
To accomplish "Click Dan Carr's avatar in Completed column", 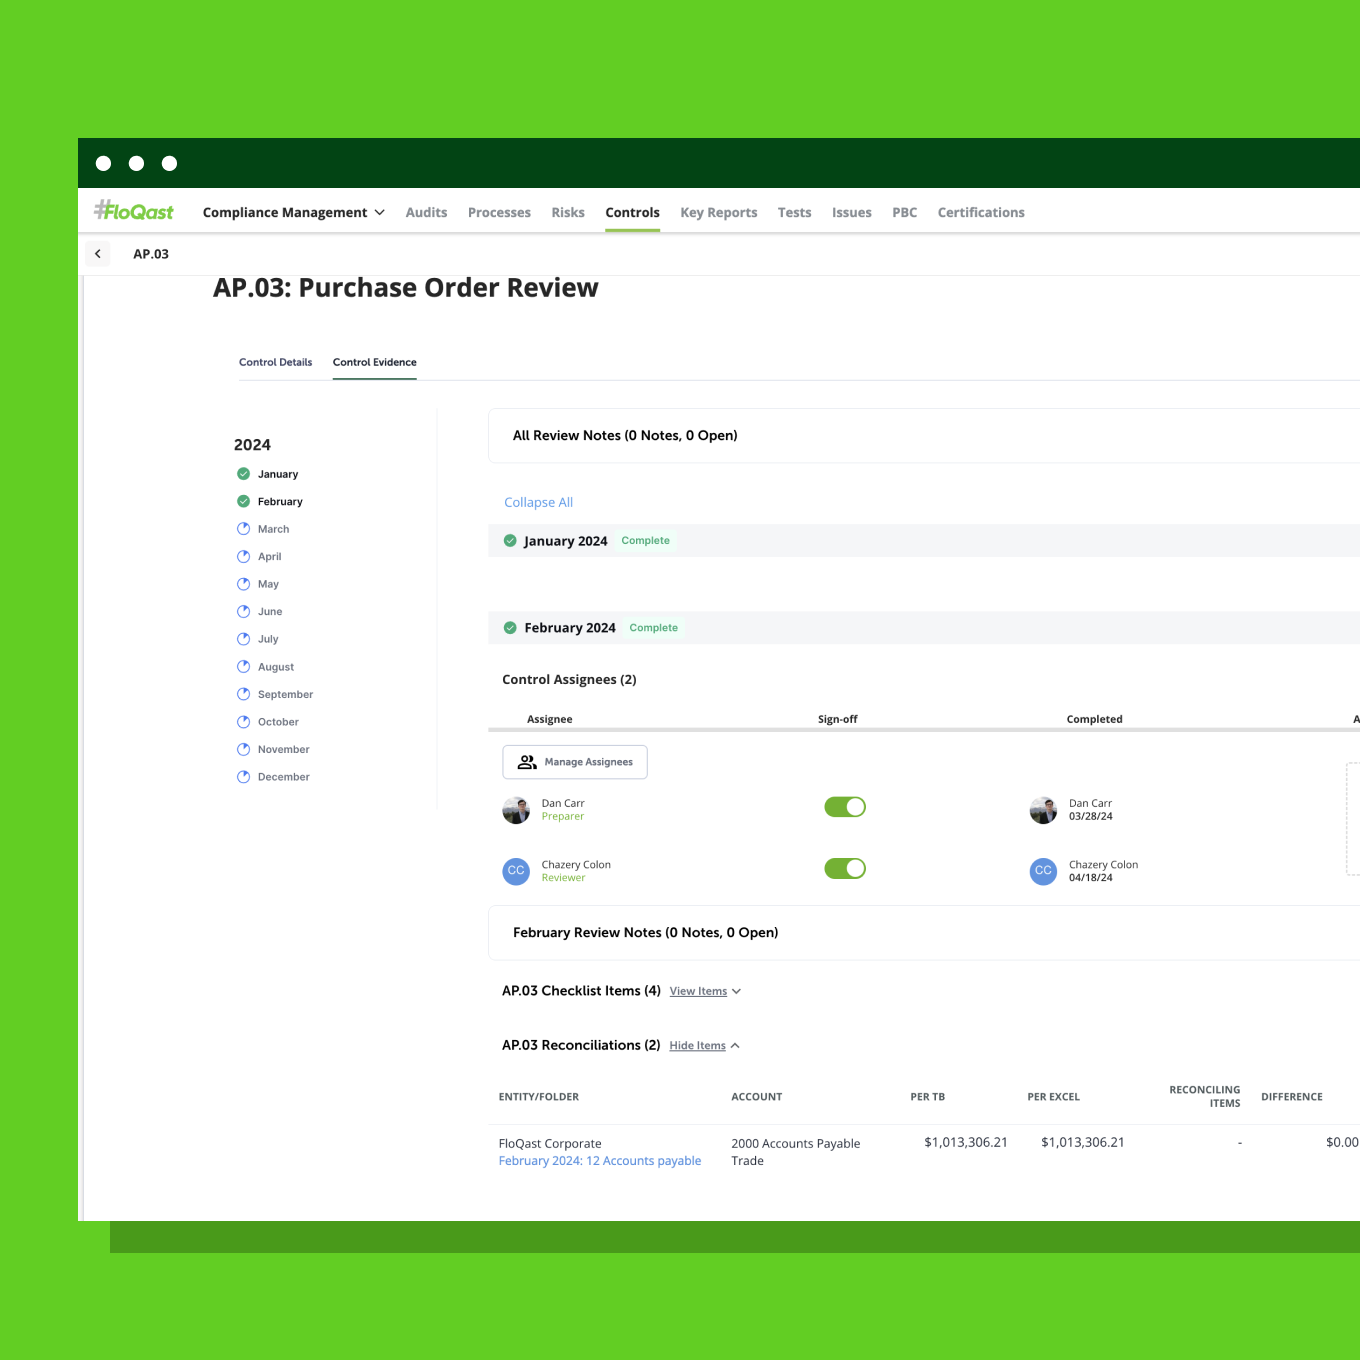I will (1043, 810).
